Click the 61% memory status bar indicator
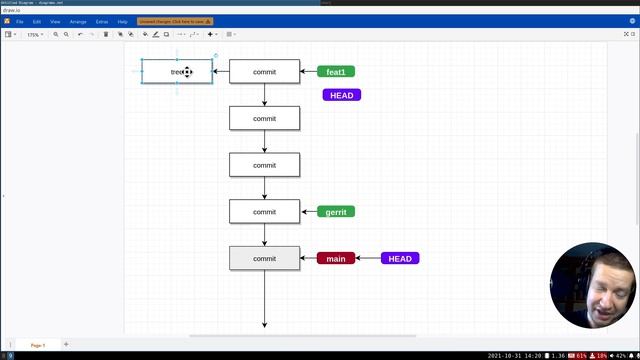The image size is (640, 360). [x=578, y=356]
